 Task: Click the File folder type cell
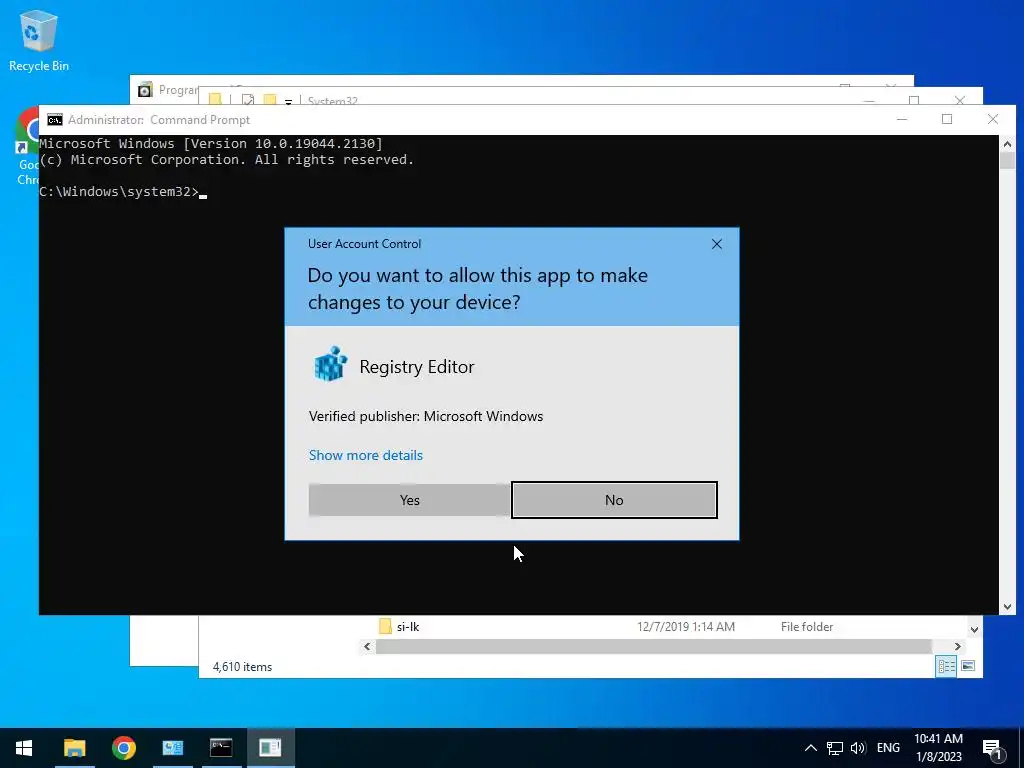coord(807,627)
